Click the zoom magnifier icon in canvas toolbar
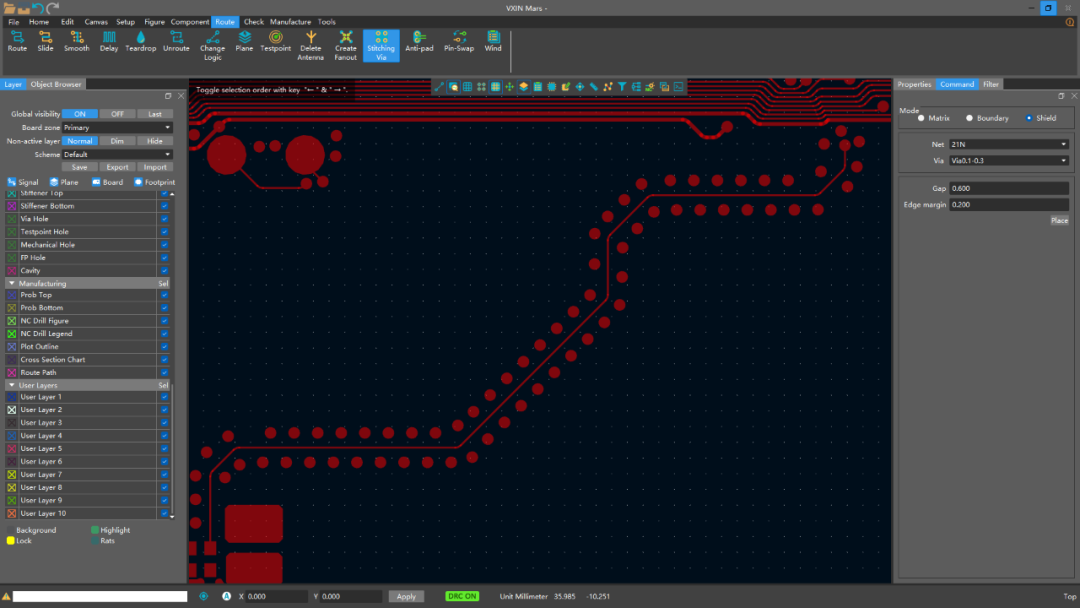 point(453,87)
